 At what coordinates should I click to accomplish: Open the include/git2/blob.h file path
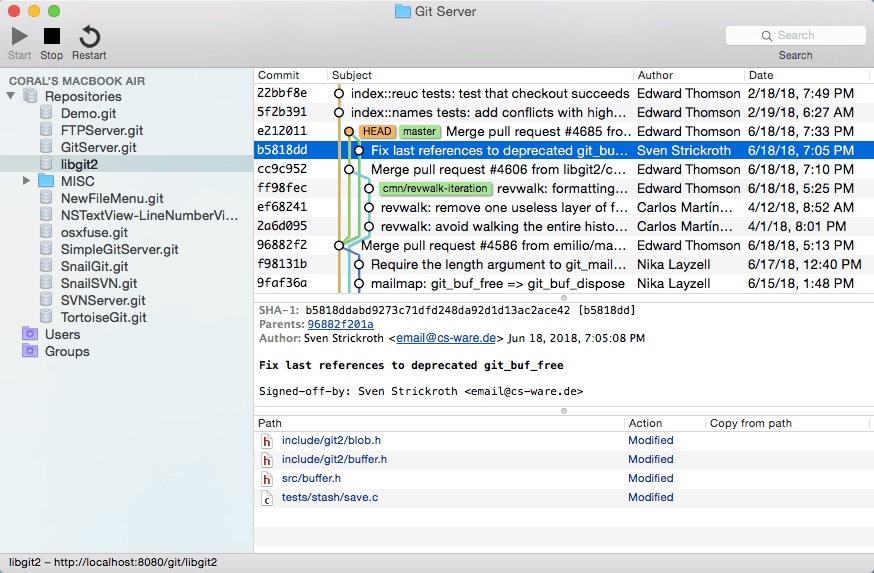331,440
